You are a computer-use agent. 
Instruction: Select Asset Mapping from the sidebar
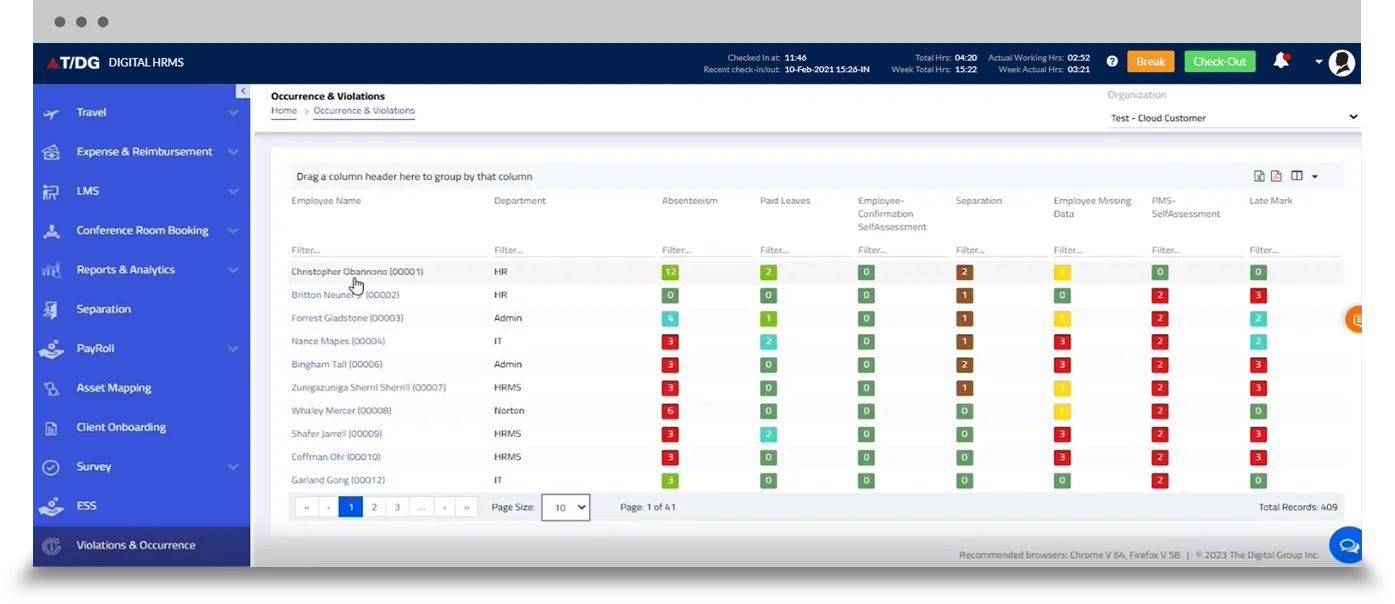pyautogui.click(x=113, y=388)
